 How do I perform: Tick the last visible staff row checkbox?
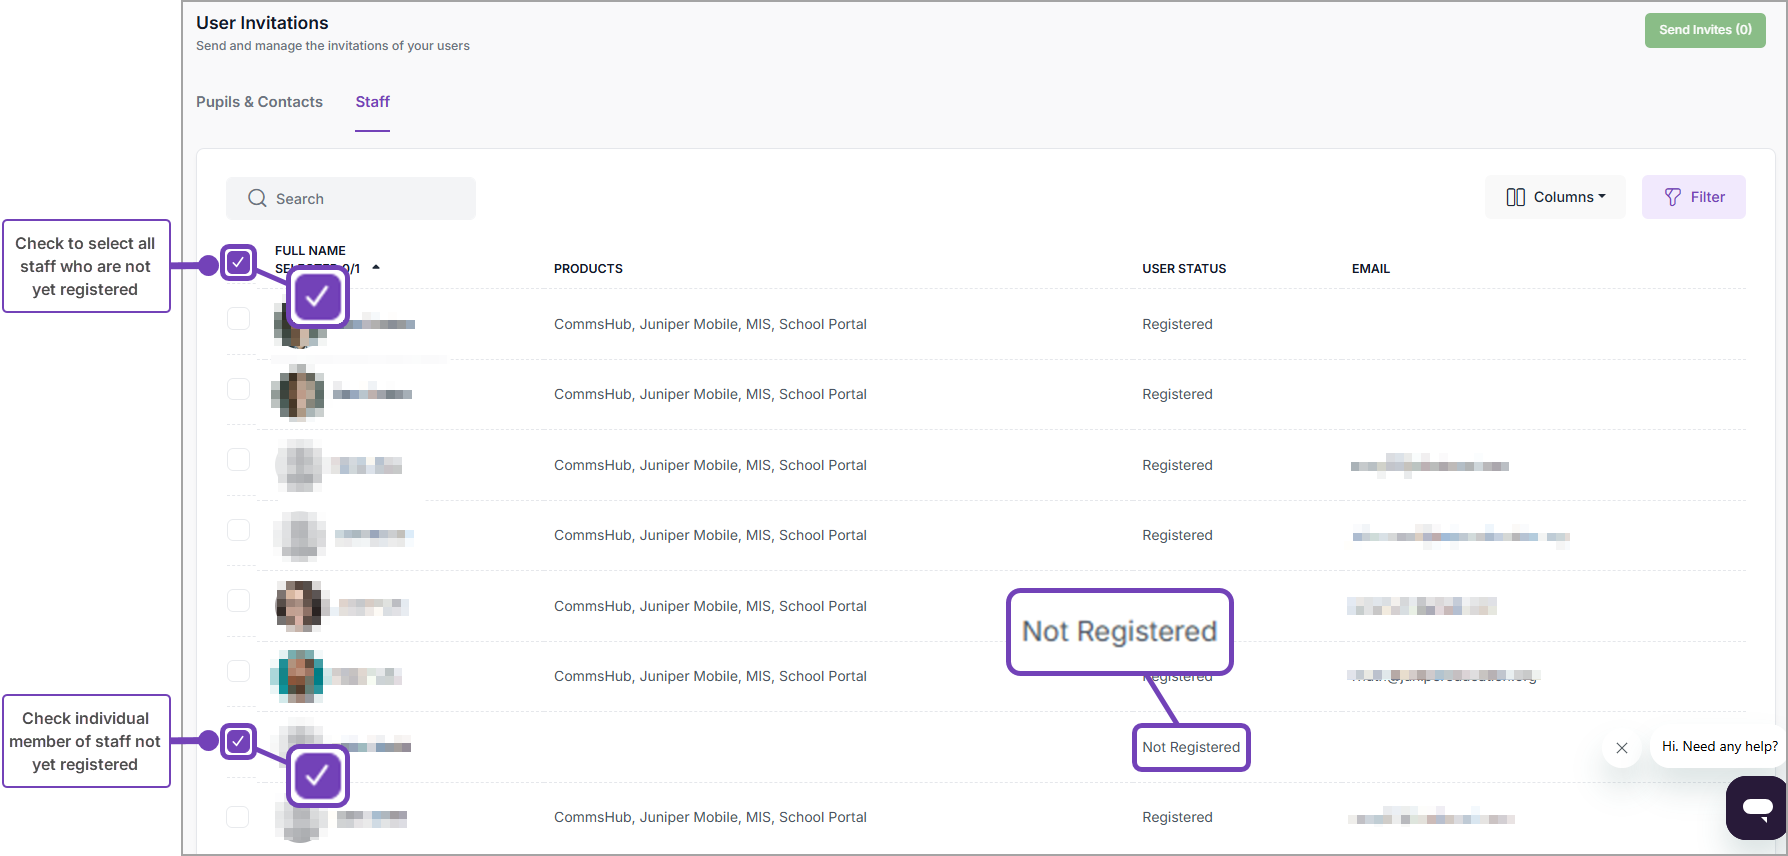point(238,817)
